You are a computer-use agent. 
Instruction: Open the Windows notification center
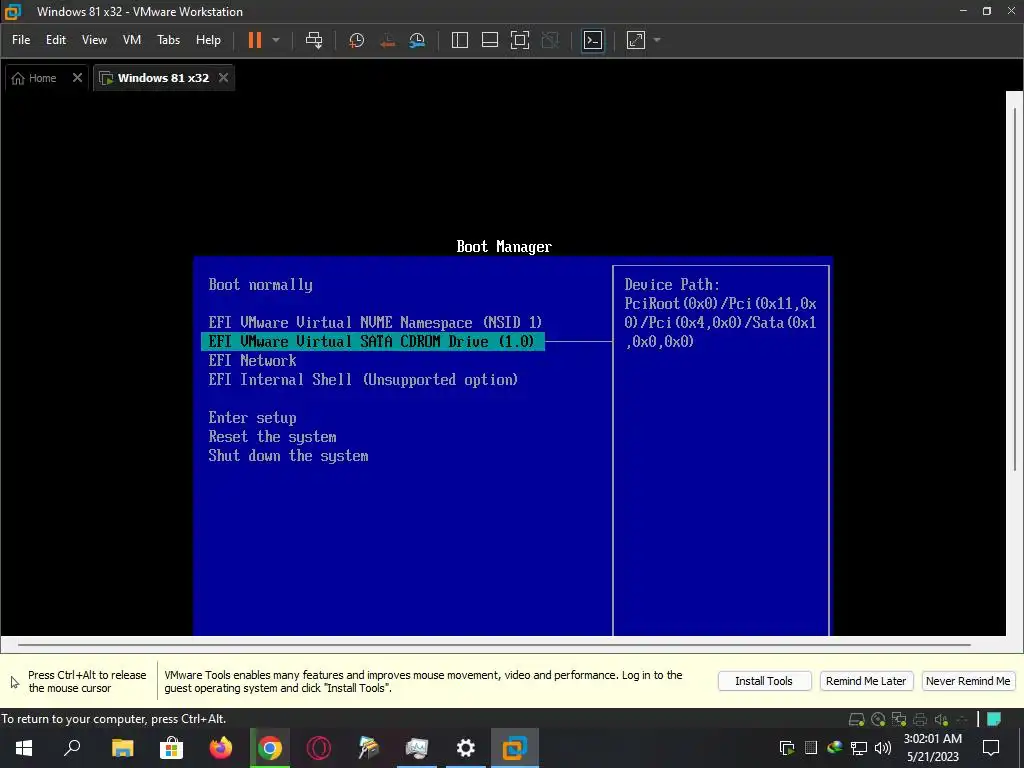[x=991, y=748]
